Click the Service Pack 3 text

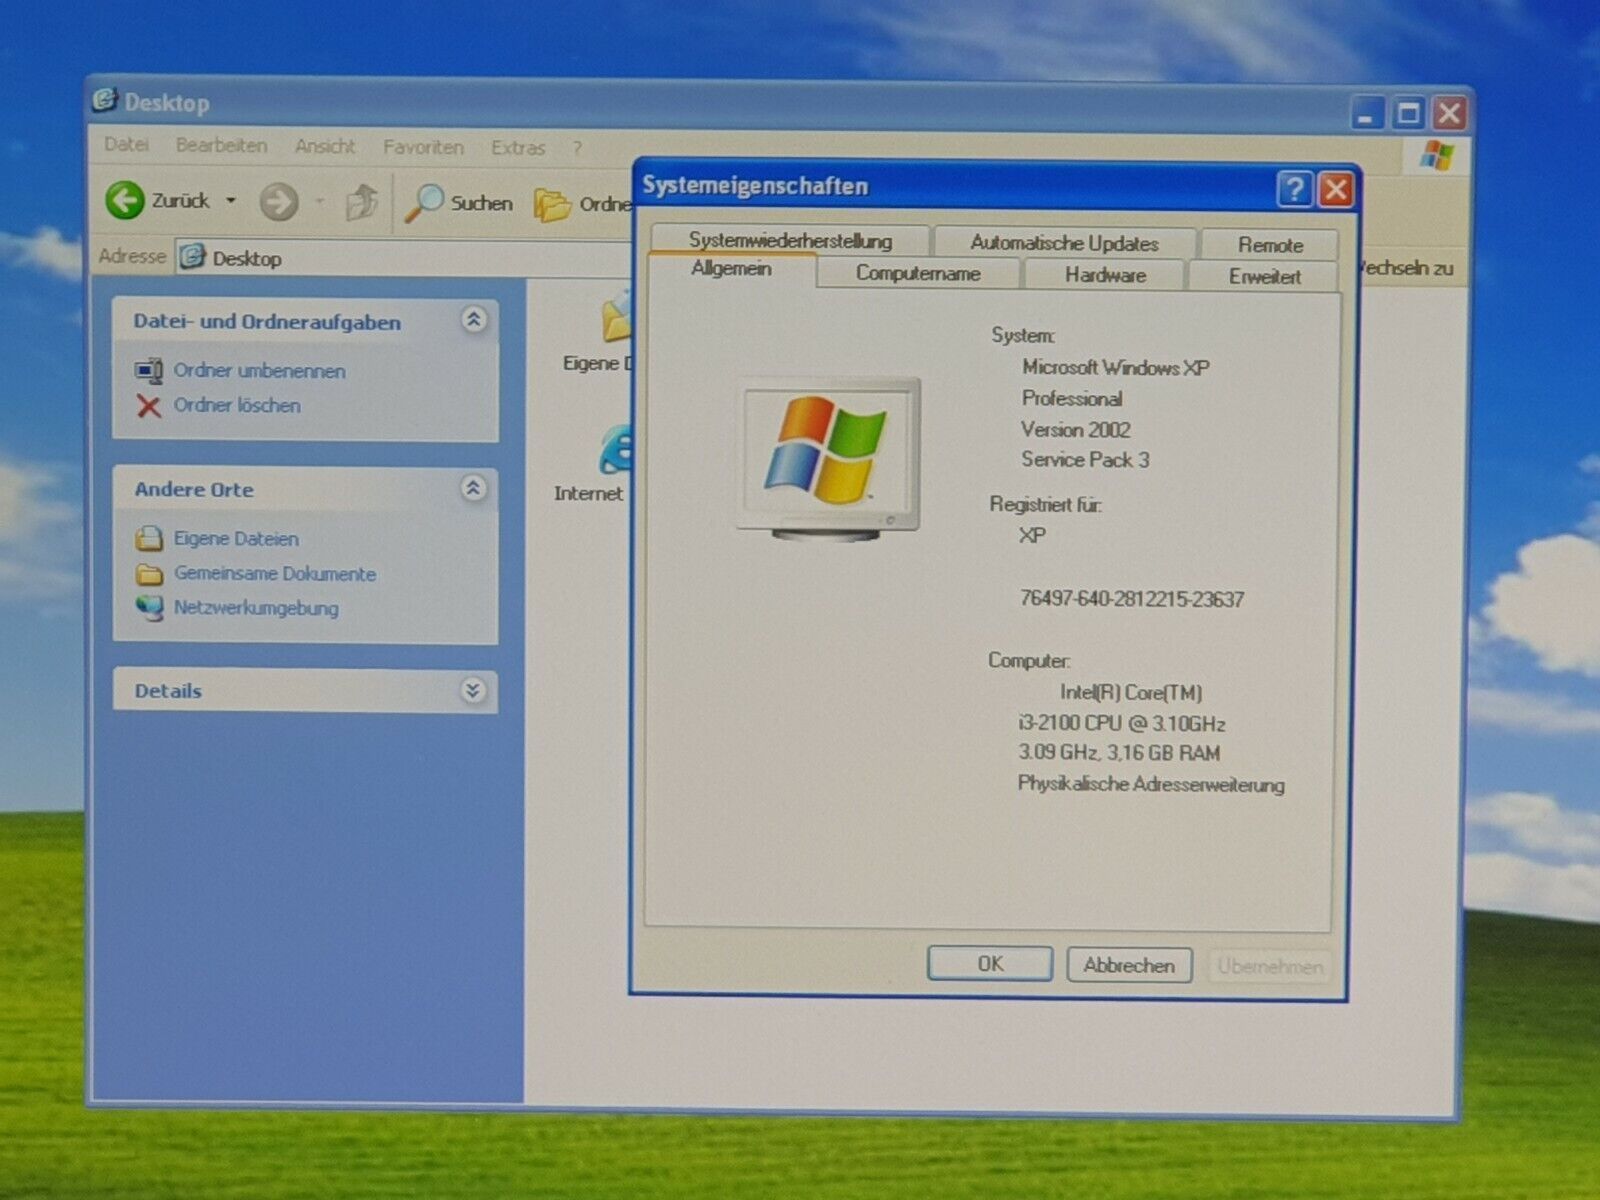[1085, 460]
